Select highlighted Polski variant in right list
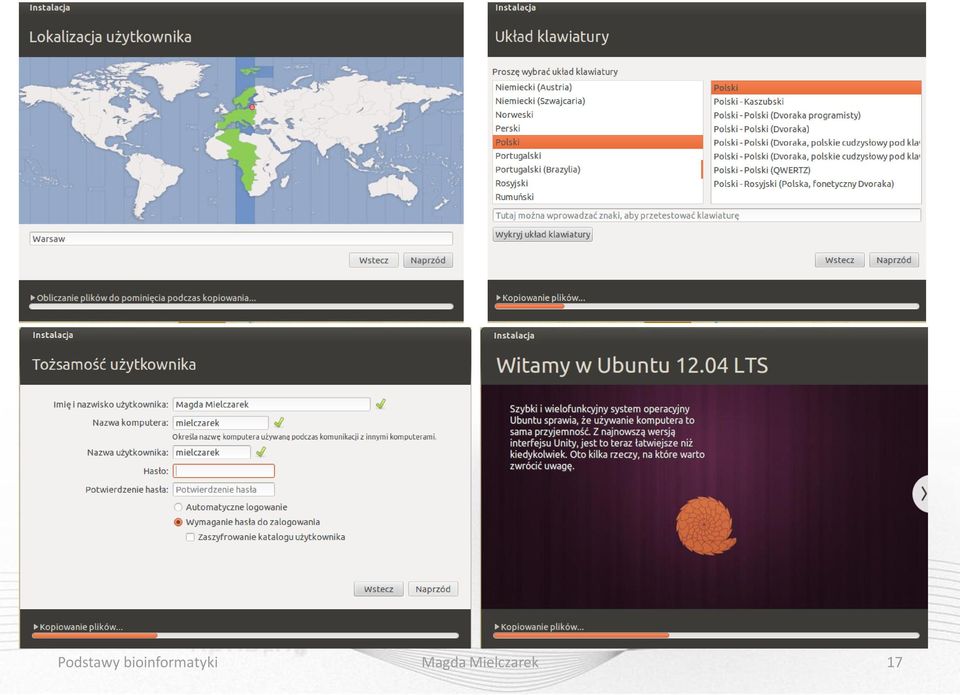 tap(816, 88)
